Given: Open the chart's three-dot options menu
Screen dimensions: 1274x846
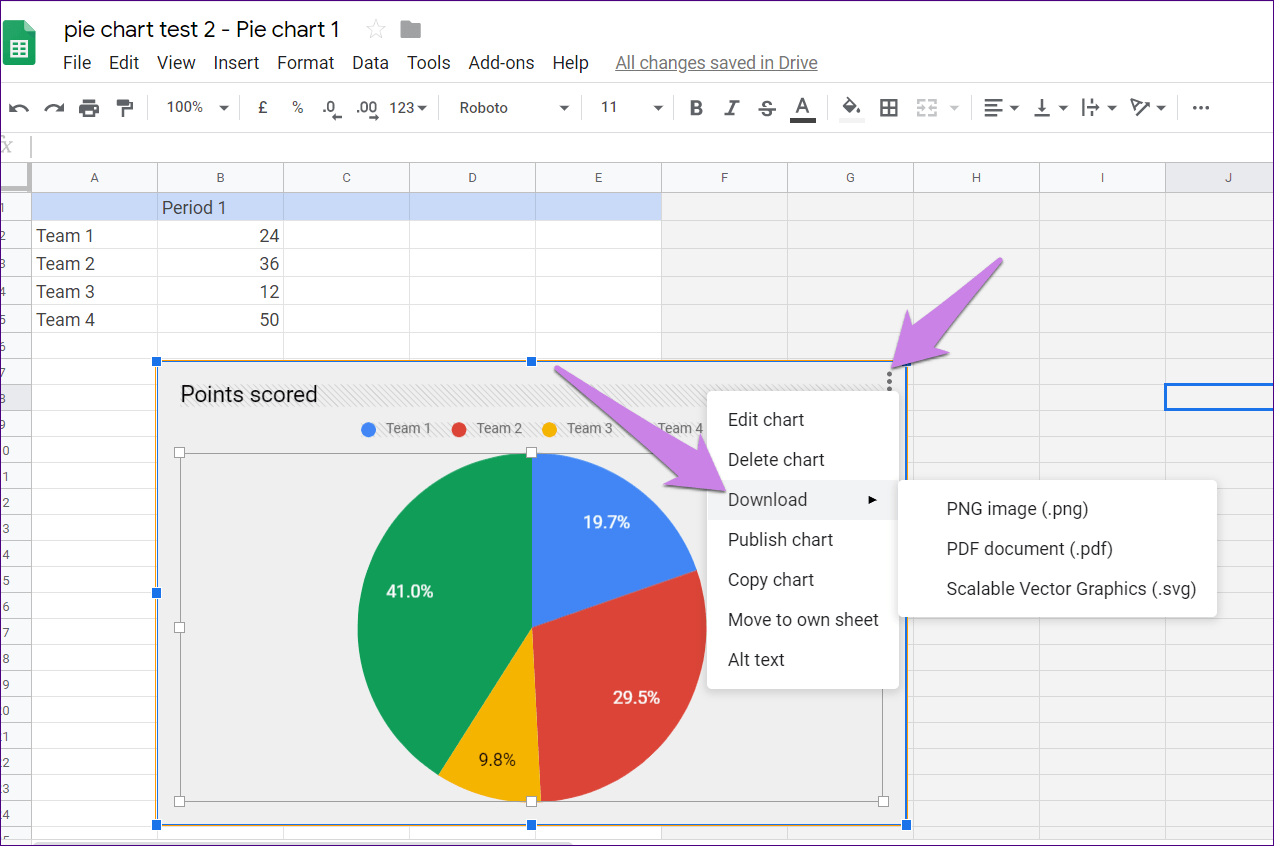Looking at the screenshot, I should point(889,380).
